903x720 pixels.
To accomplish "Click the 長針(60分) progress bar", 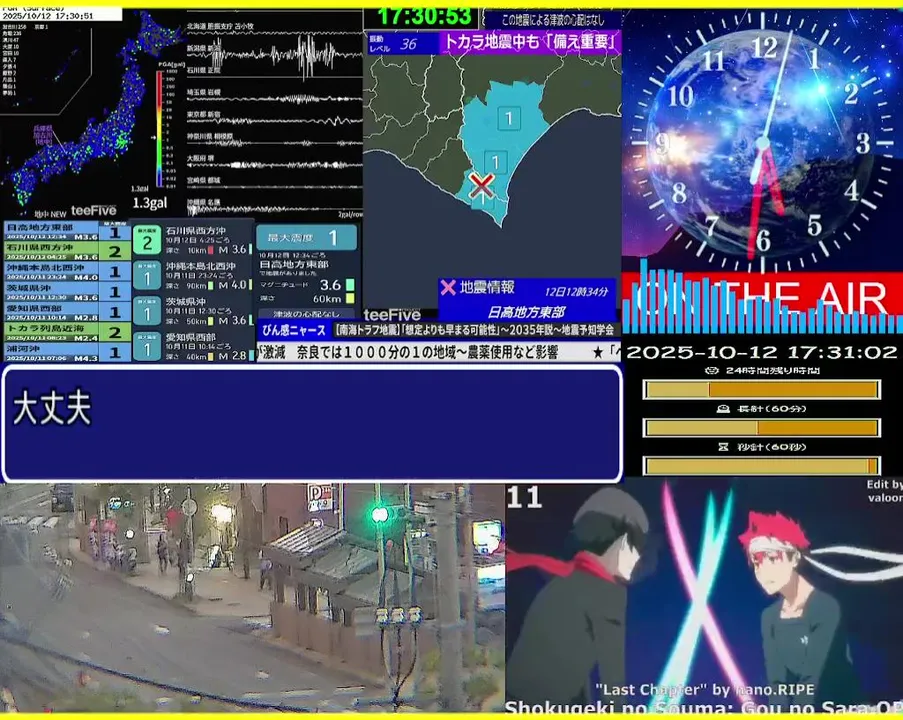I will coord(761,428).
